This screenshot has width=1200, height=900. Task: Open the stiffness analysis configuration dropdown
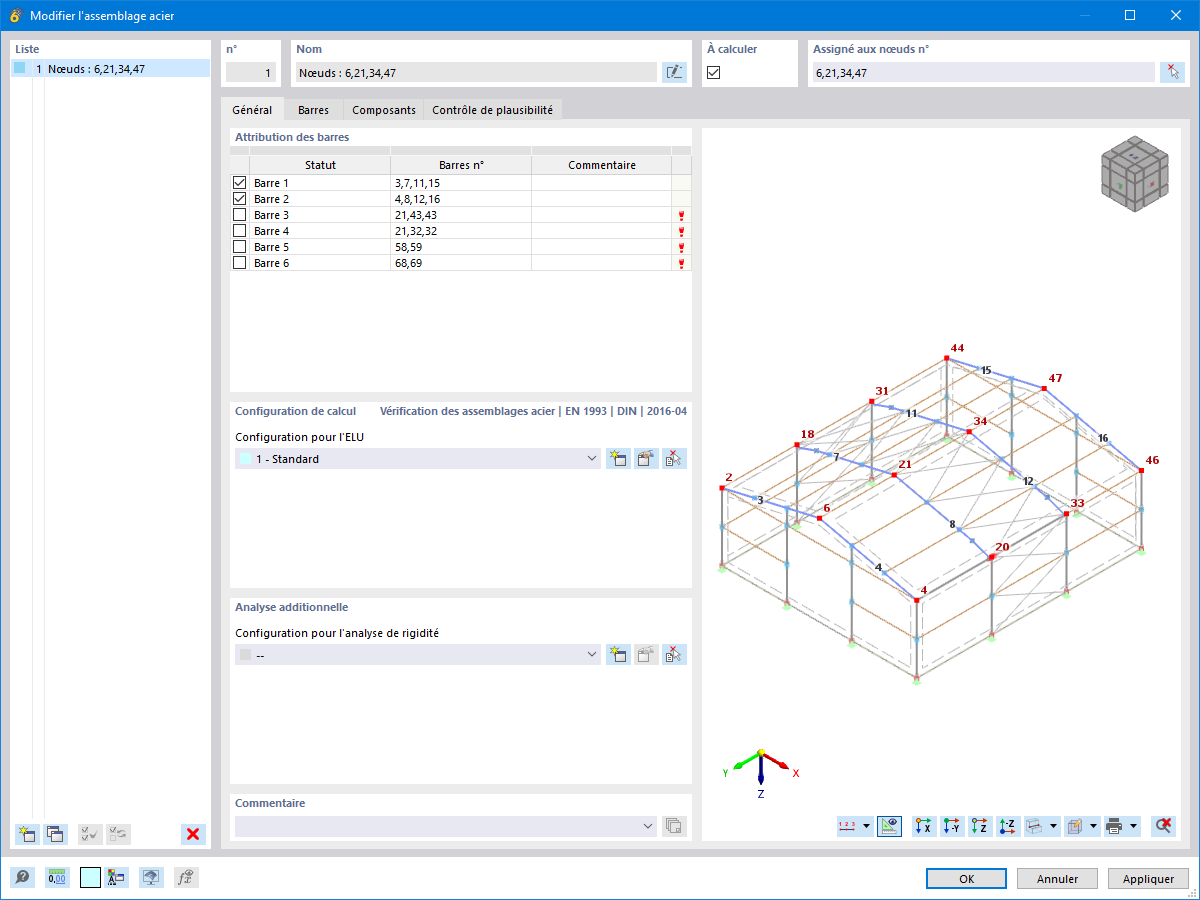click(x=591, y=654)
